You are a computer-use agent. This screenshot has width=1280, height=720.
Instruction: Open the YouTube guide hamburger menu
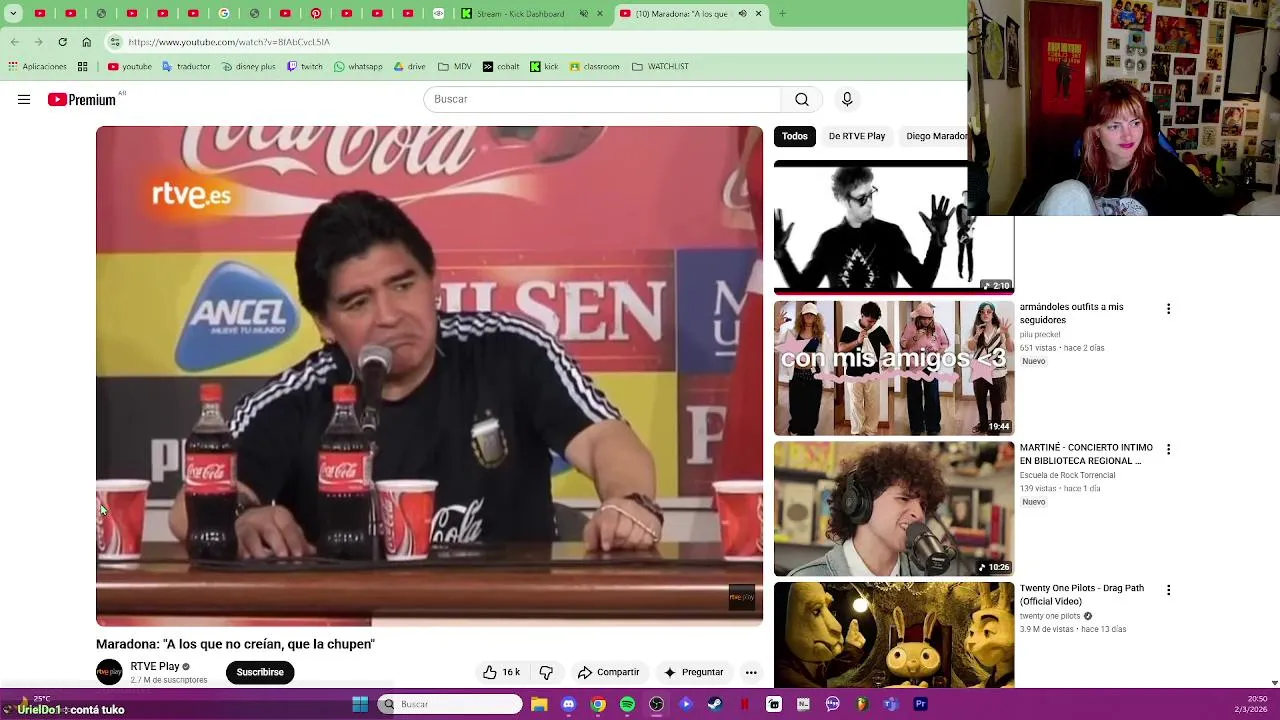[x=24, y=99]
